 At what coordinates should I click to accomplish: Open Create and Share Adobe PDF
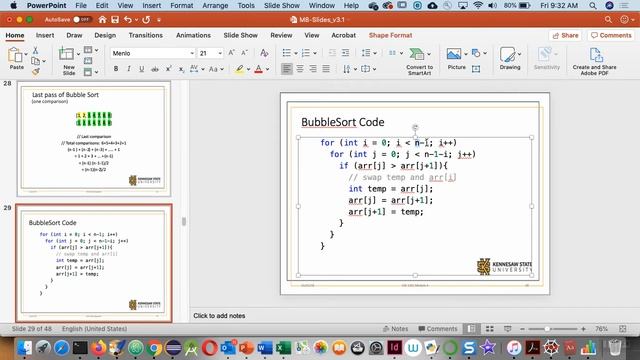click(x=595, y=55)
